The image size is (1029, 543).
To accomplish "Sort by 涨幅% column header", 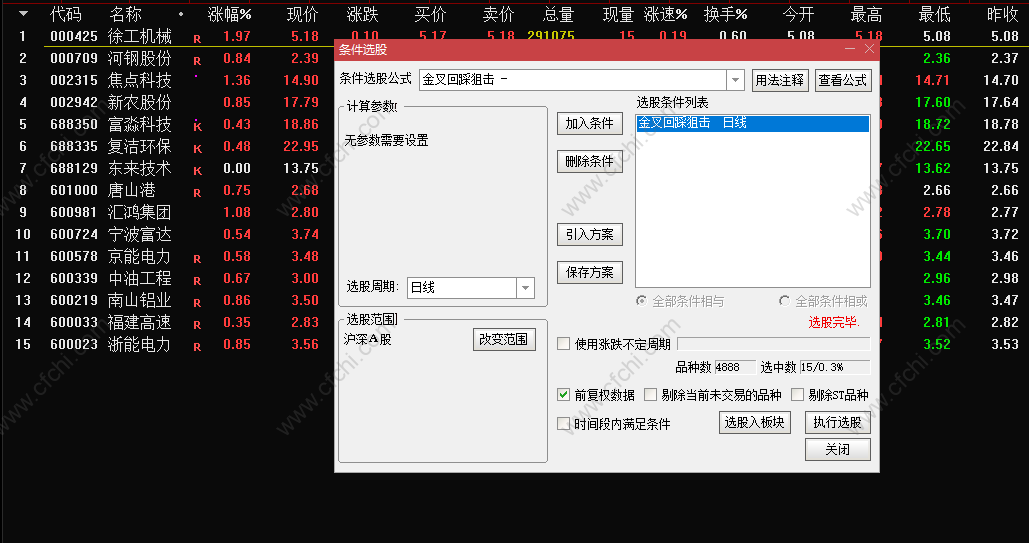I will [230, 14].
